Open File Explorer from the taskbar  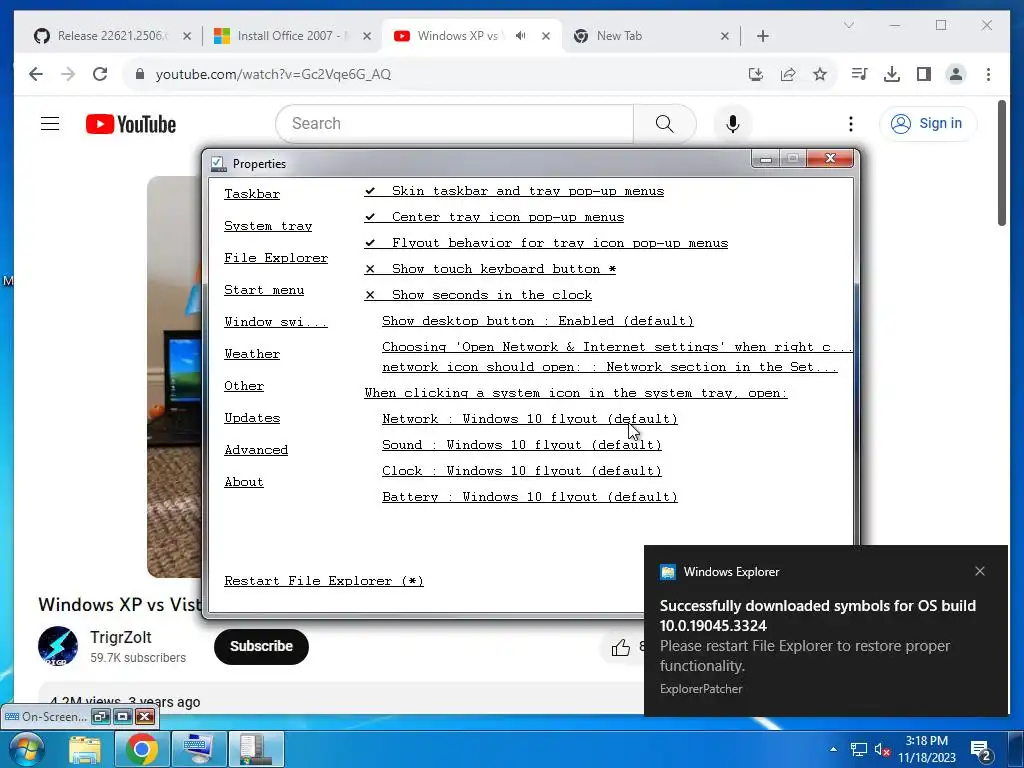85,749
